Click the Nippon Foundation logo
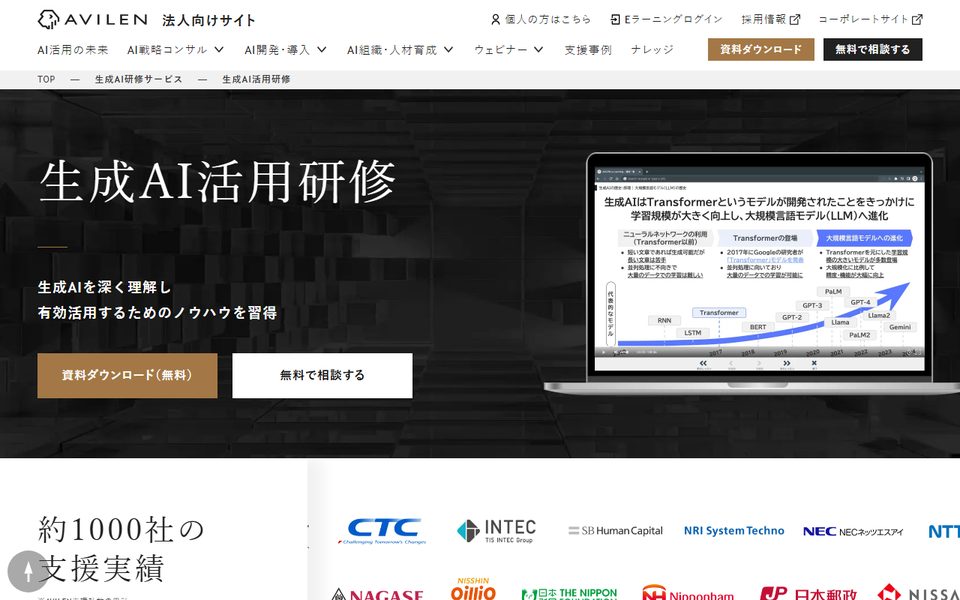 click(x=569, y=594)
